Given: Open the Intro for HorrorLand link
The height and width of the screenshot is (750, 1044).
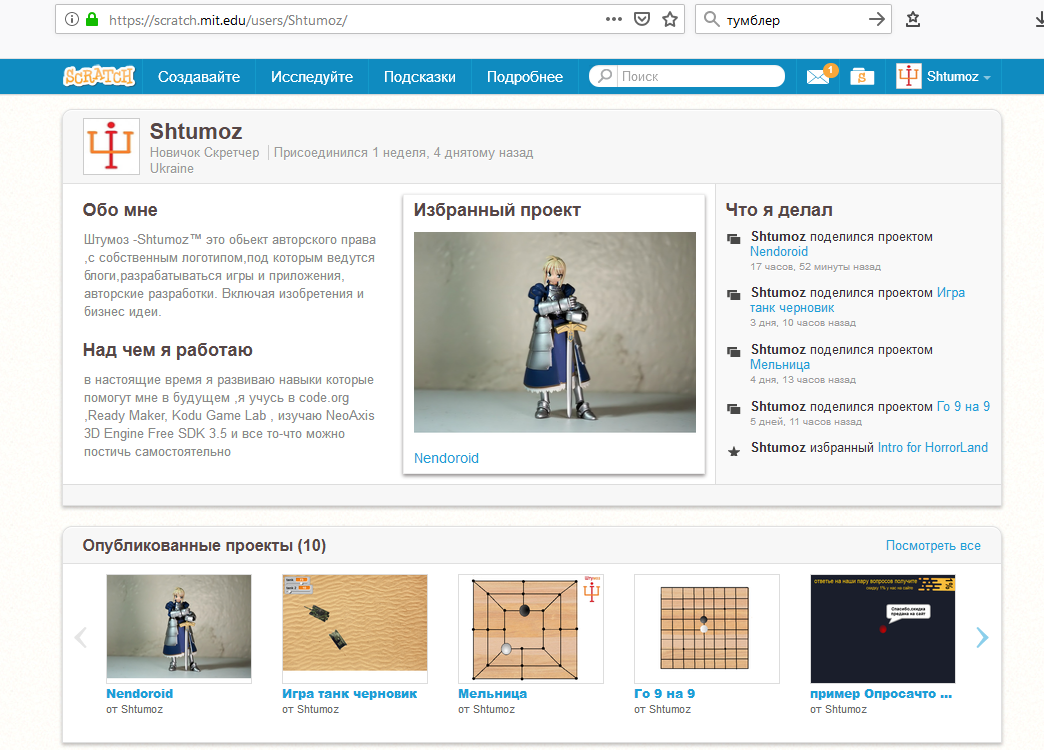Looking at the screenshot, I should 933,448.
